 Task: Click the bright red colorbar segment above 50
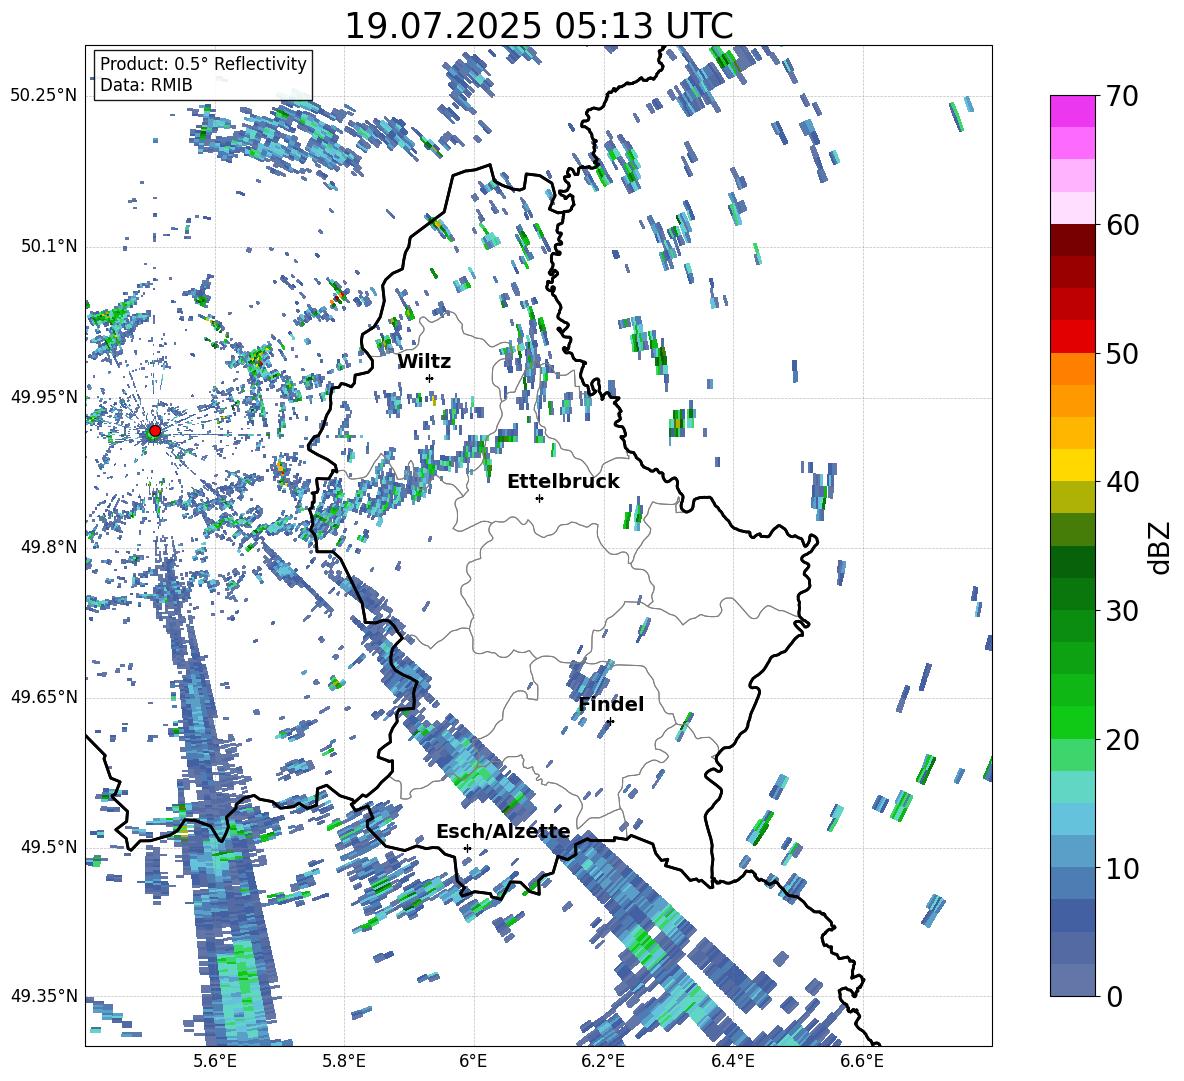pos(1072,337)
